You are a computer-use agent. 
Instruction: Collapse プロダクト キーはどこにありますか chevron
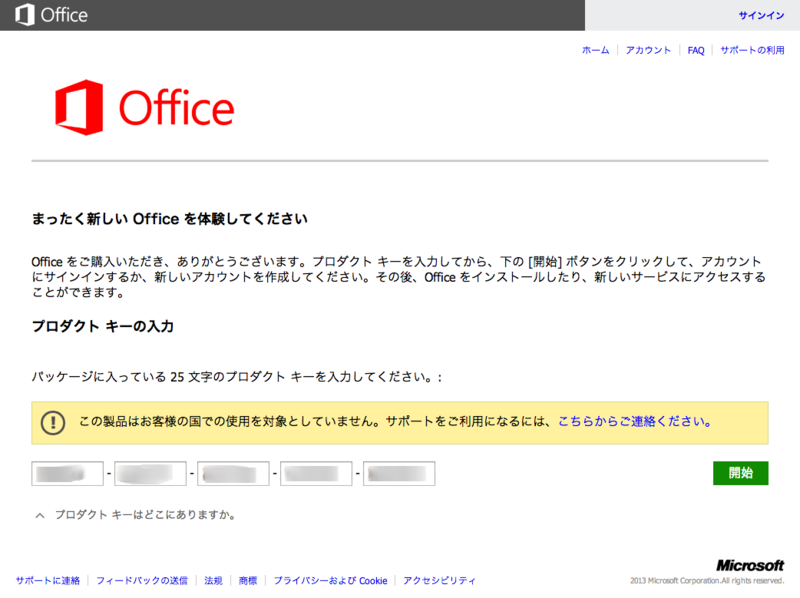(x=40, y=515)
